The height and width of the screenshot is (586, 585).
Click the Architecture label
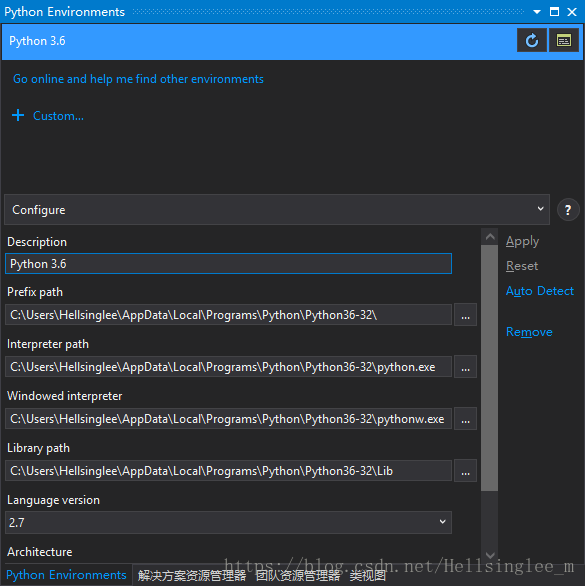click(x=40, y=552)
